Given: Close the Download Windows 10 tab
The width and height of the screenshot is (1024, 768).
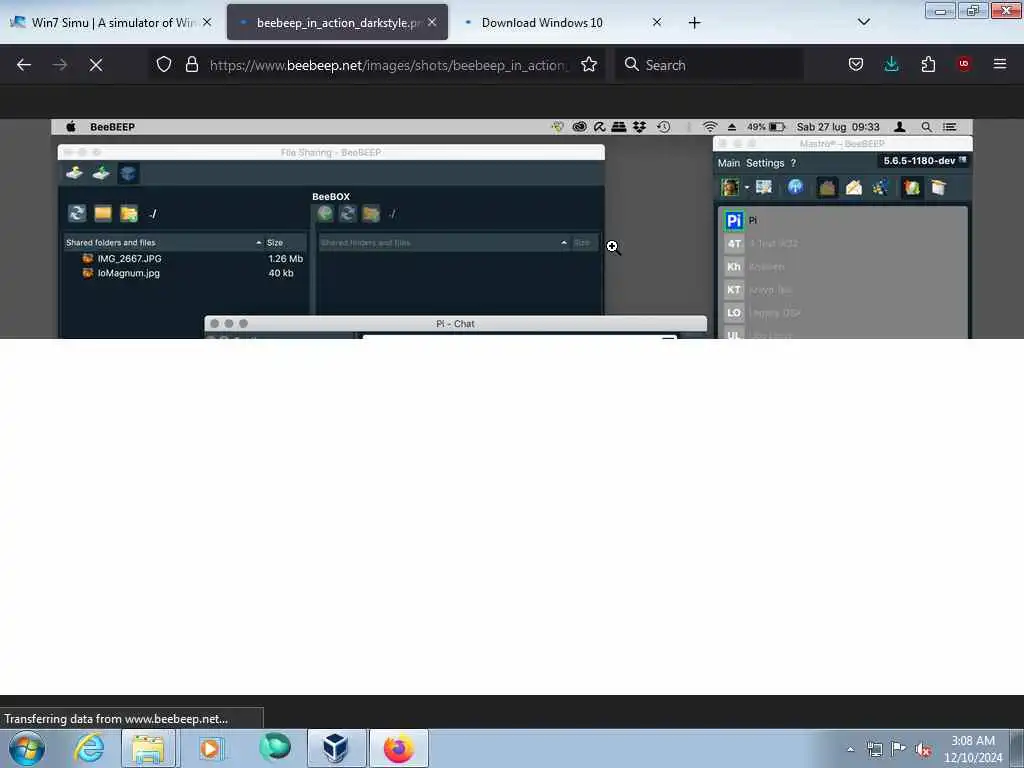Looking at the screenshot, I should point(657,22).
